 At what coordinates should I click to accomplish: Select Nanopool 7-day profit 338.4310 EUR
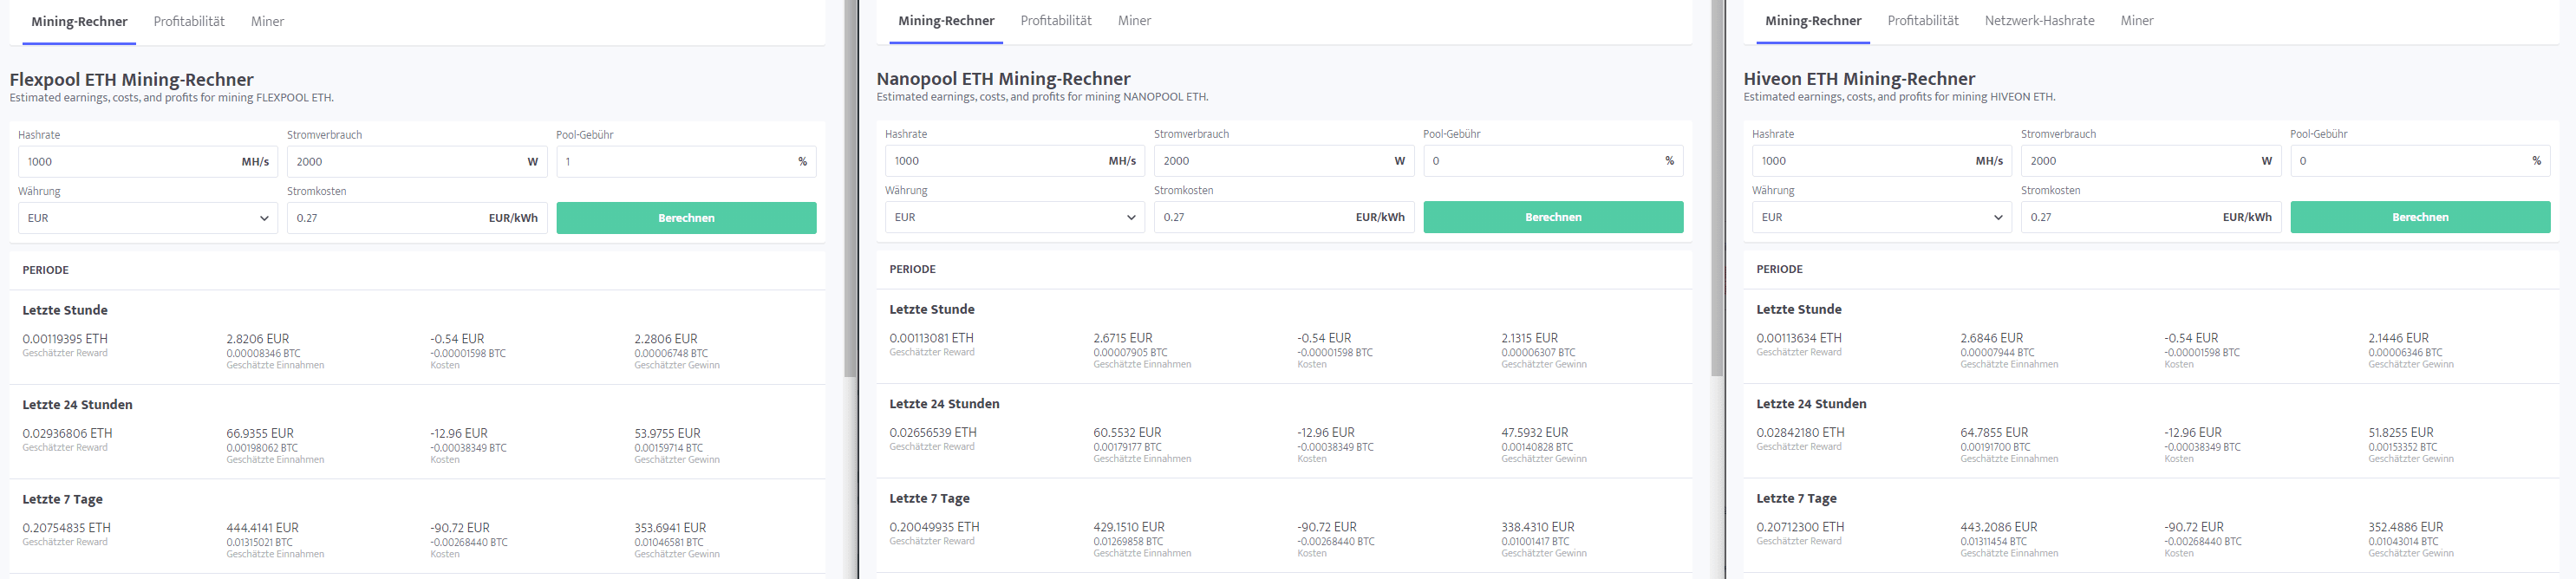point(1538,527)
